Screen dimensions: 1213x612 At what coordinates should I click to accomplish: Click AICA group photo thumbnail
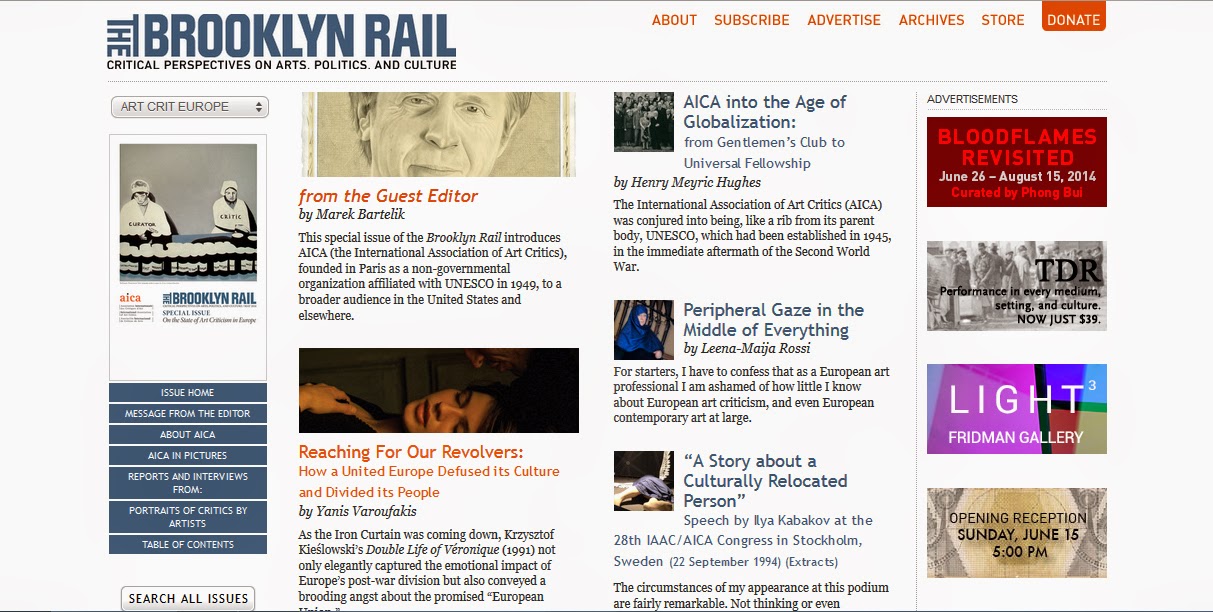click(x=643, y=122)
